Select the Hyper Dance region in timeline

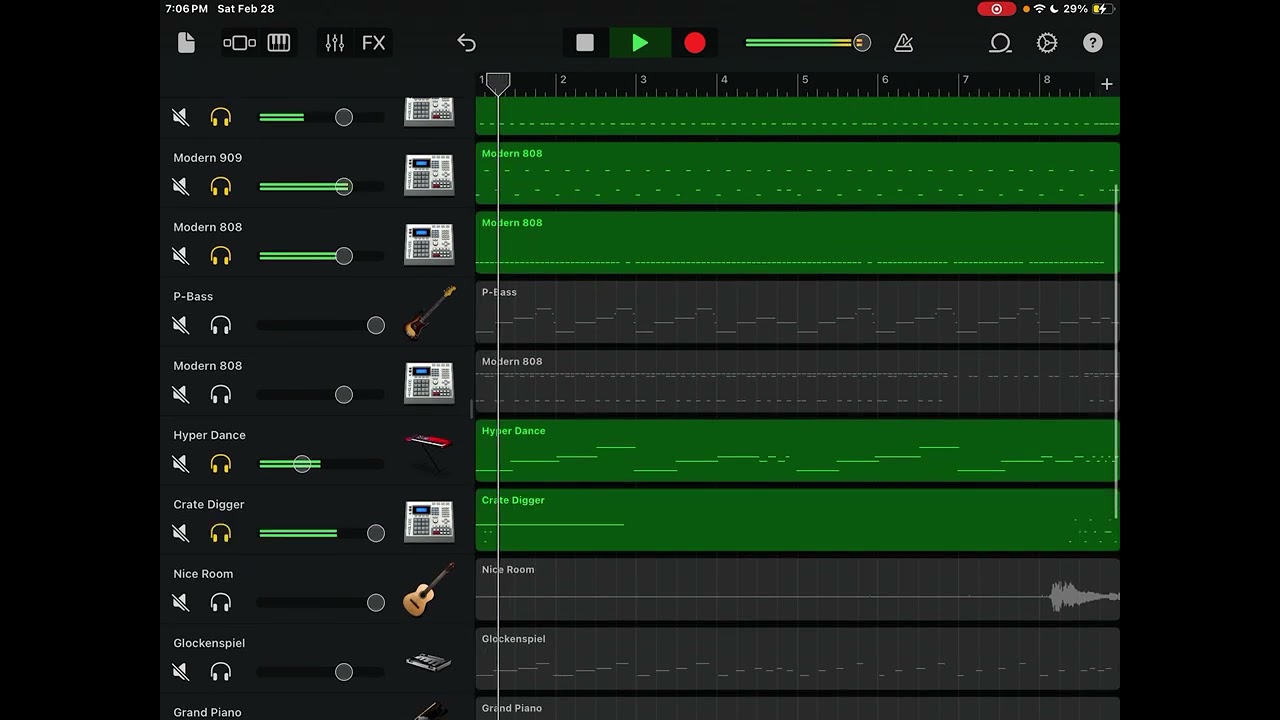click(797, 451)
